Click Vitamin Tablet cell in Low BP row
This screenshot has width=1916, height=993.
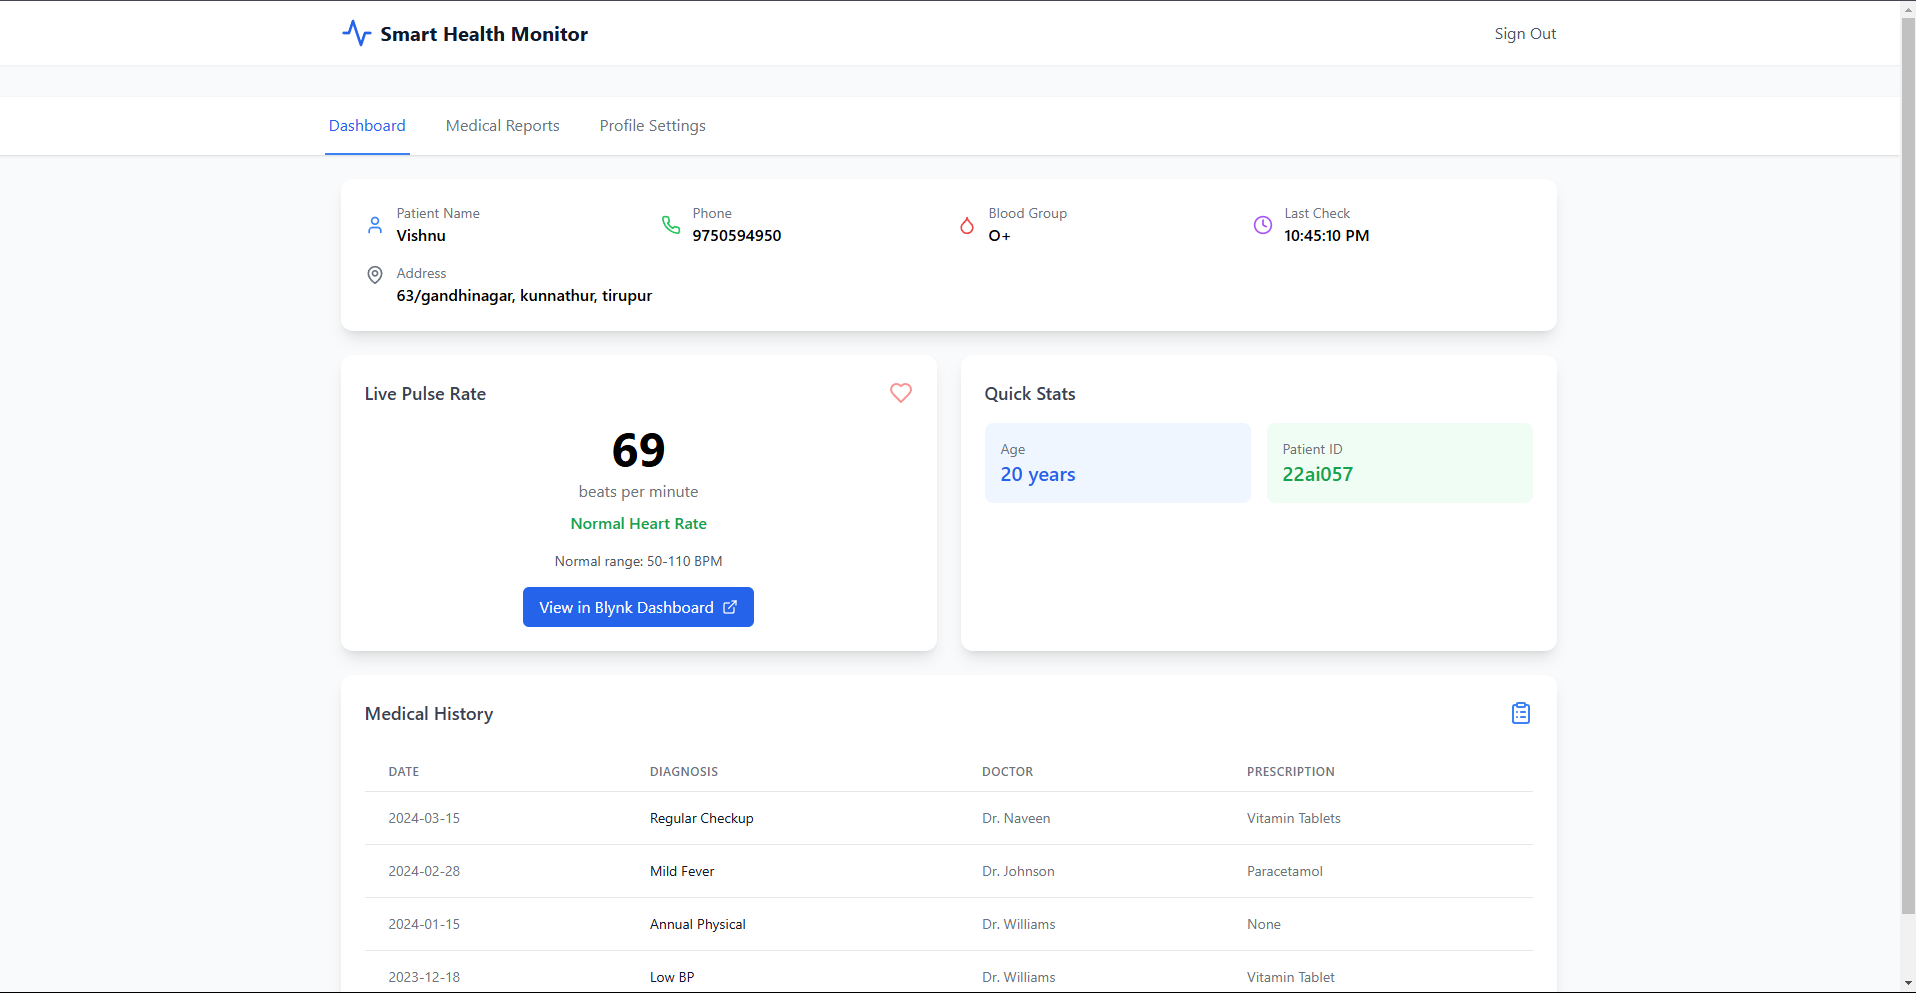tap(1291, 977)
